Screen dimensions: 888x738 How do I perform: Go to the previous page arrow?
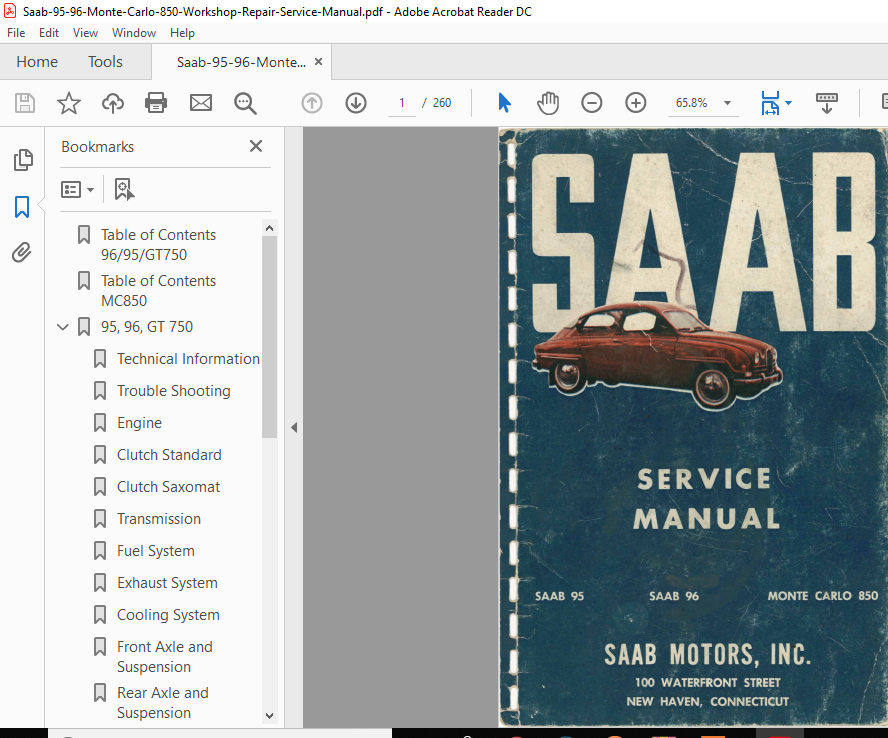click(x=311, y=103)
